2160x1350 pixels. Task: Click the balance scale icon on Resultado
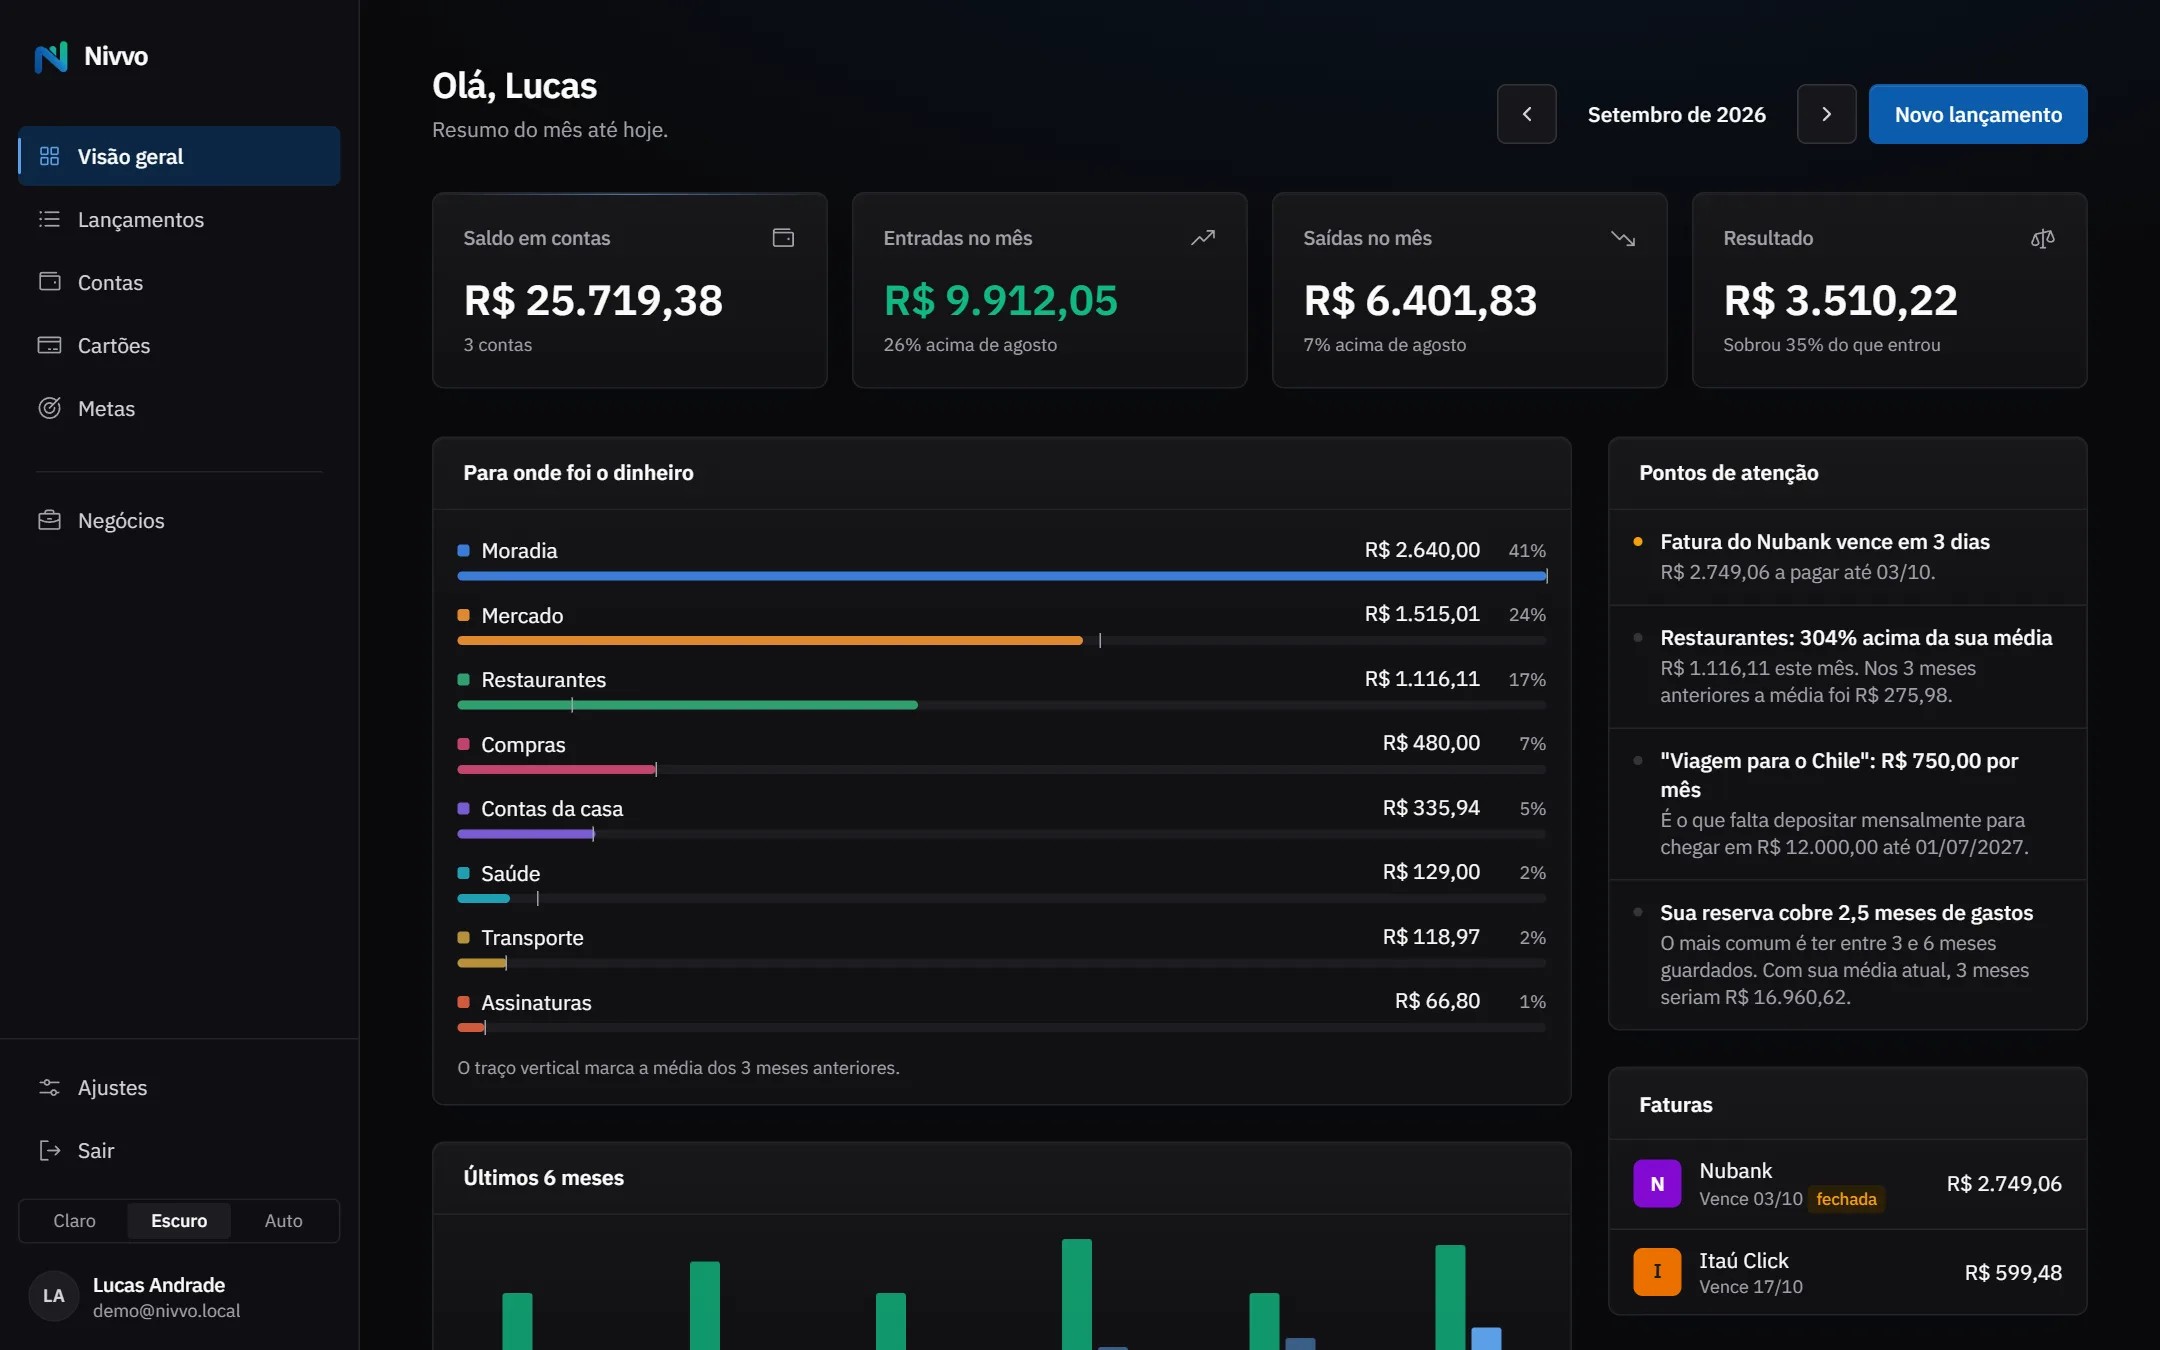(x=2043, y=238)
